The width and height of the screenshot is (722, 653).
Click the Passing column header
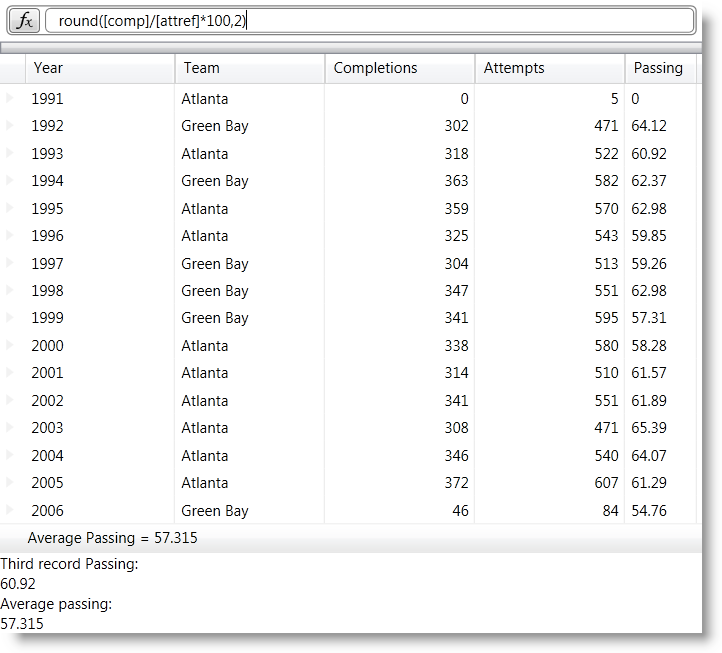click(x=658, y=68)
